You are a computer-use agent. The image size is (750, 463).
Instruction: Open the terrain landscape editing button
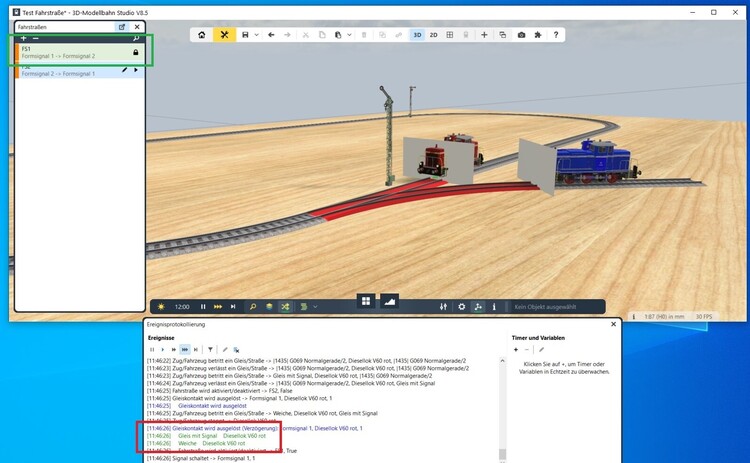coord(390,301)
